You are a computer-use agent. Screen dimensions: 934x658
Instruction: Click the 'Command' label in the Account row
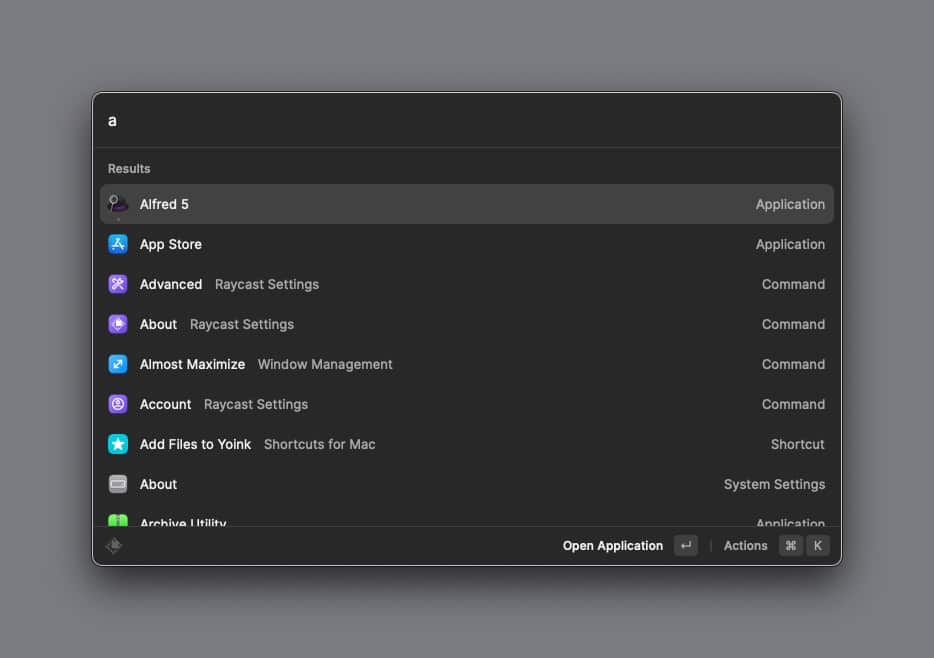(x=793, y=404)
